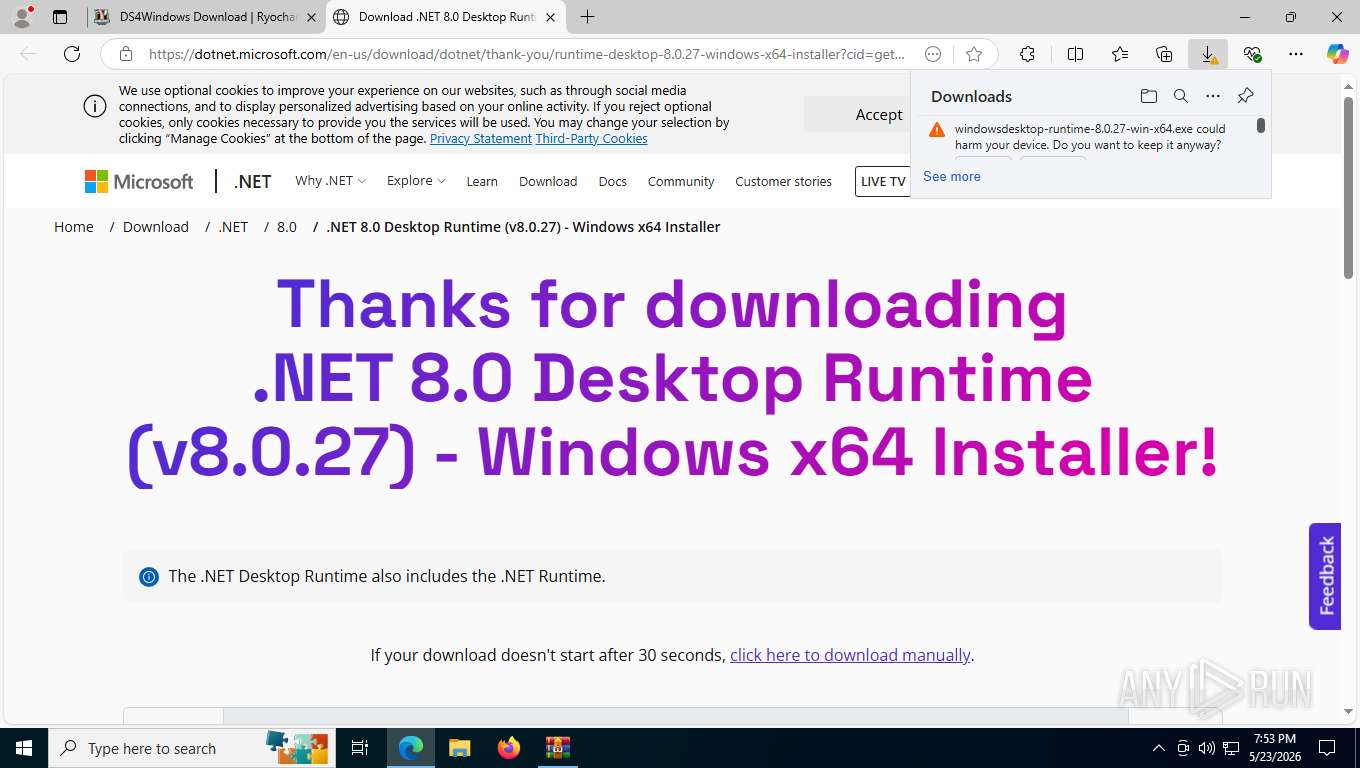Add this page to favorites
The height and width of the screenshot is (768, 1360).
[x=974, y=54]
